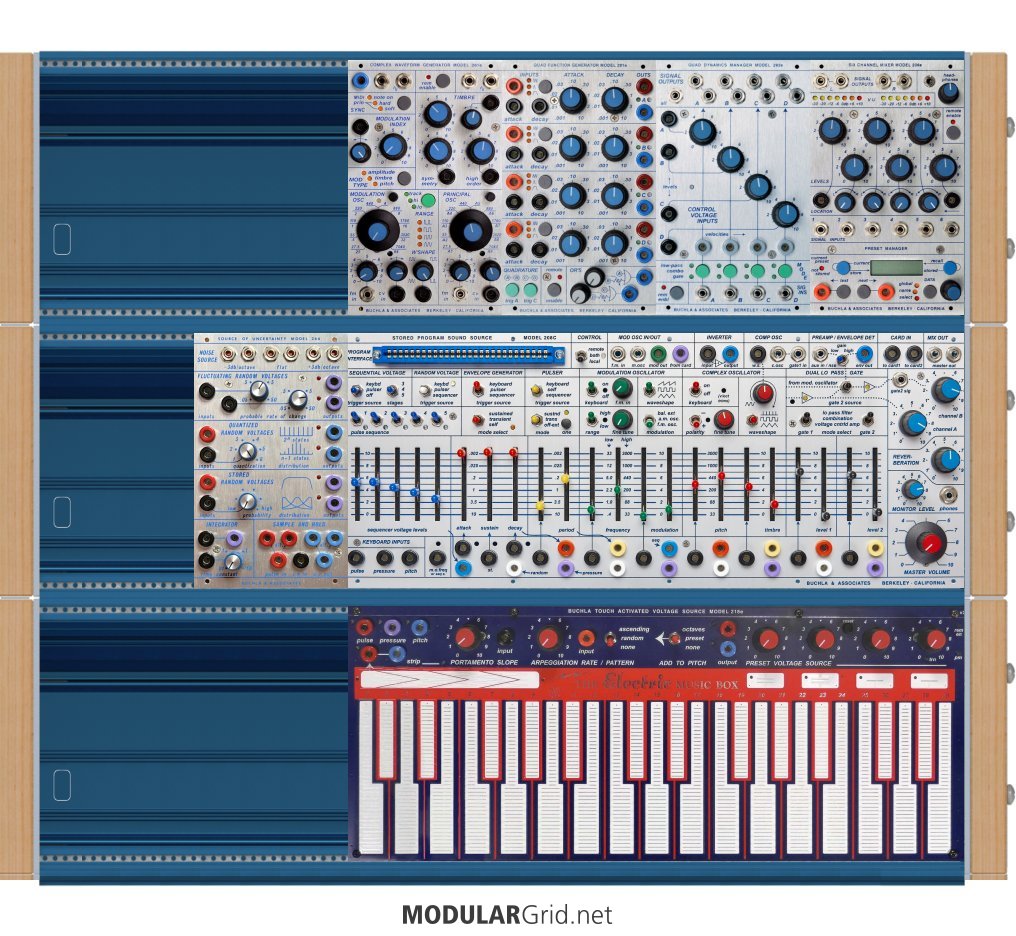Click the red Master Volume knob

929,543
